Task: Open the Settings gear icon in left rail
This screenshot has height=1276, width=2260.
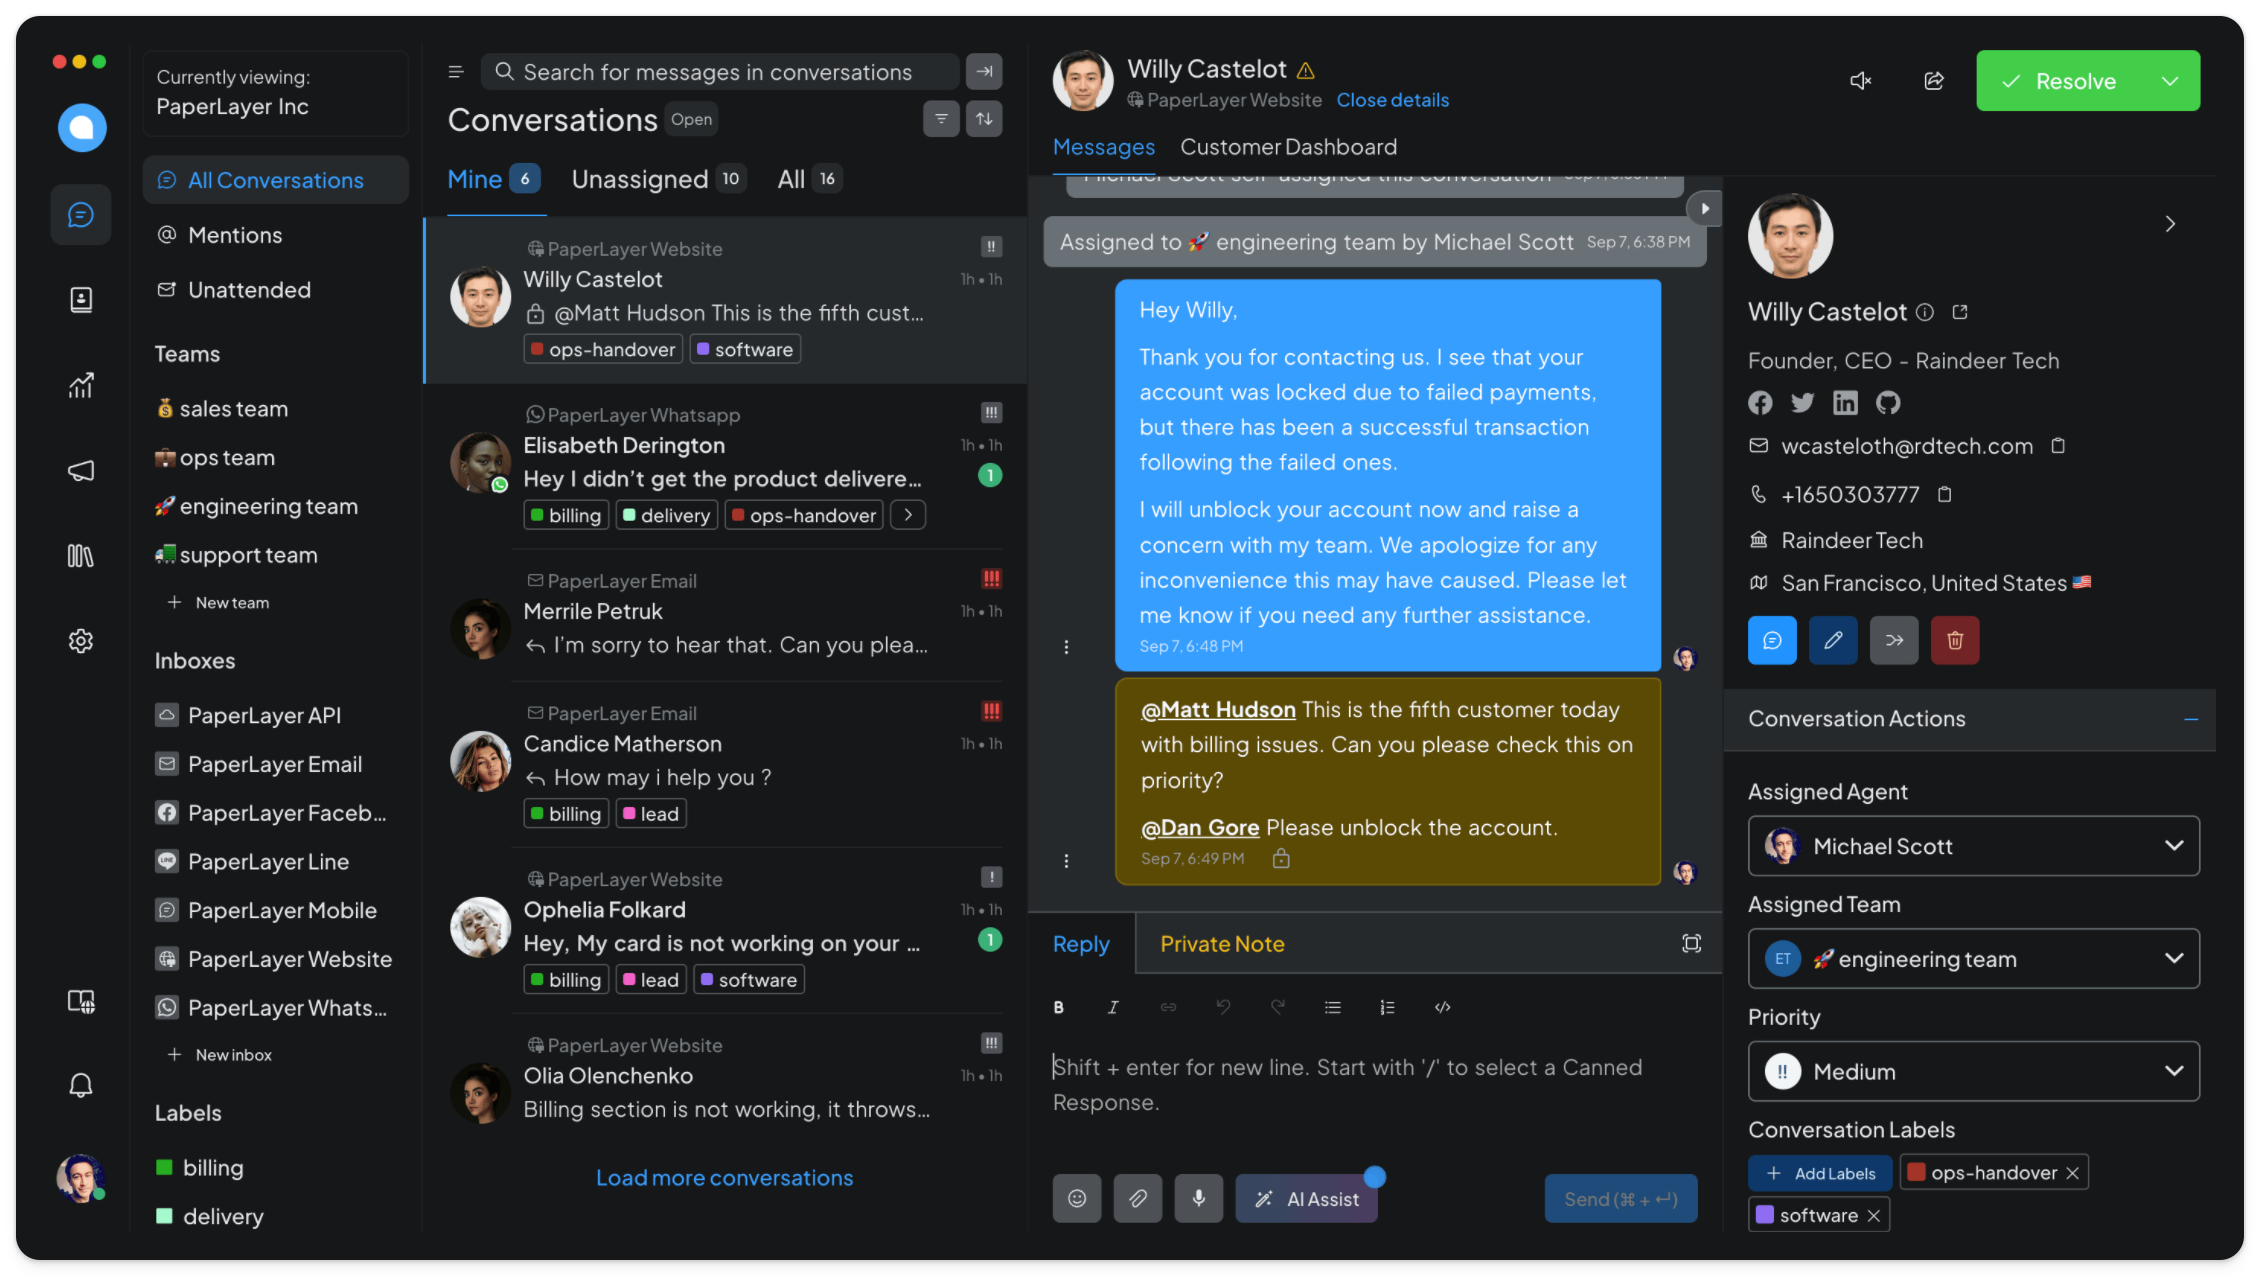Action: click(x=81, y=641)
